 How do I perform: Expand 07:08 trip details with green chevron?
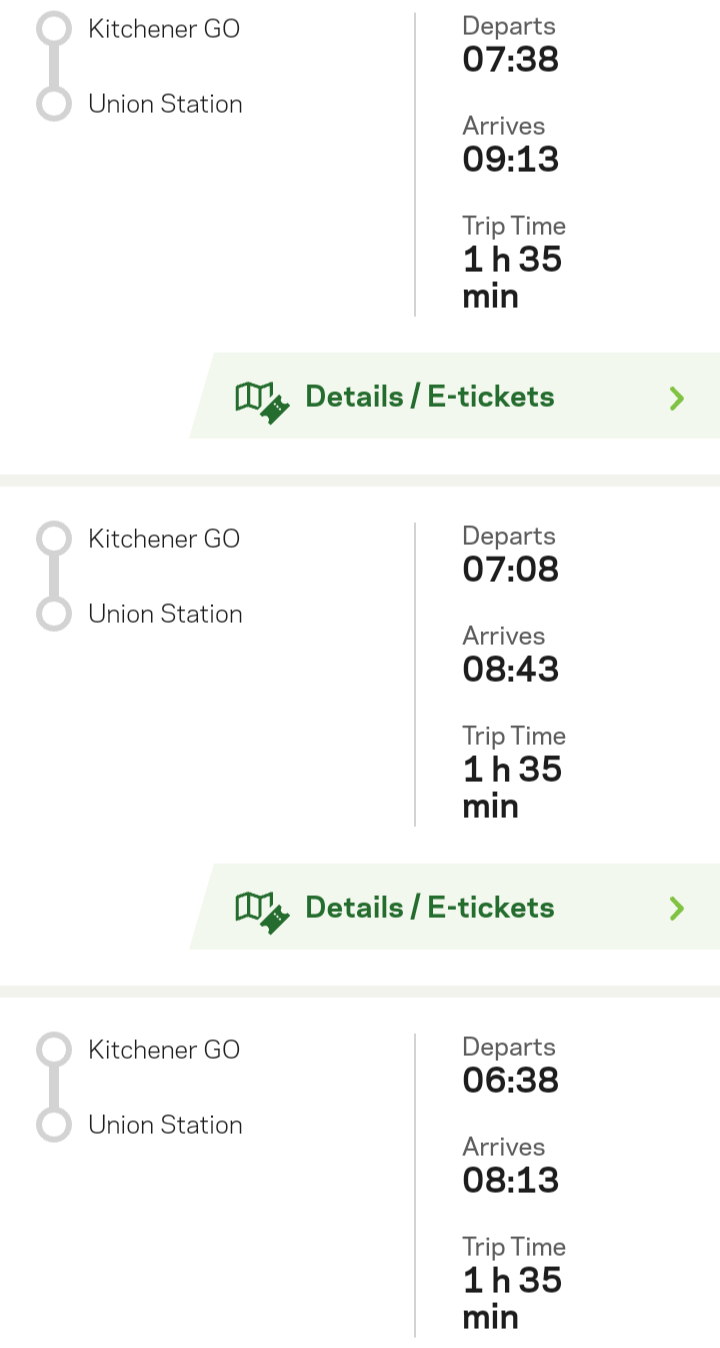point(677,908)
